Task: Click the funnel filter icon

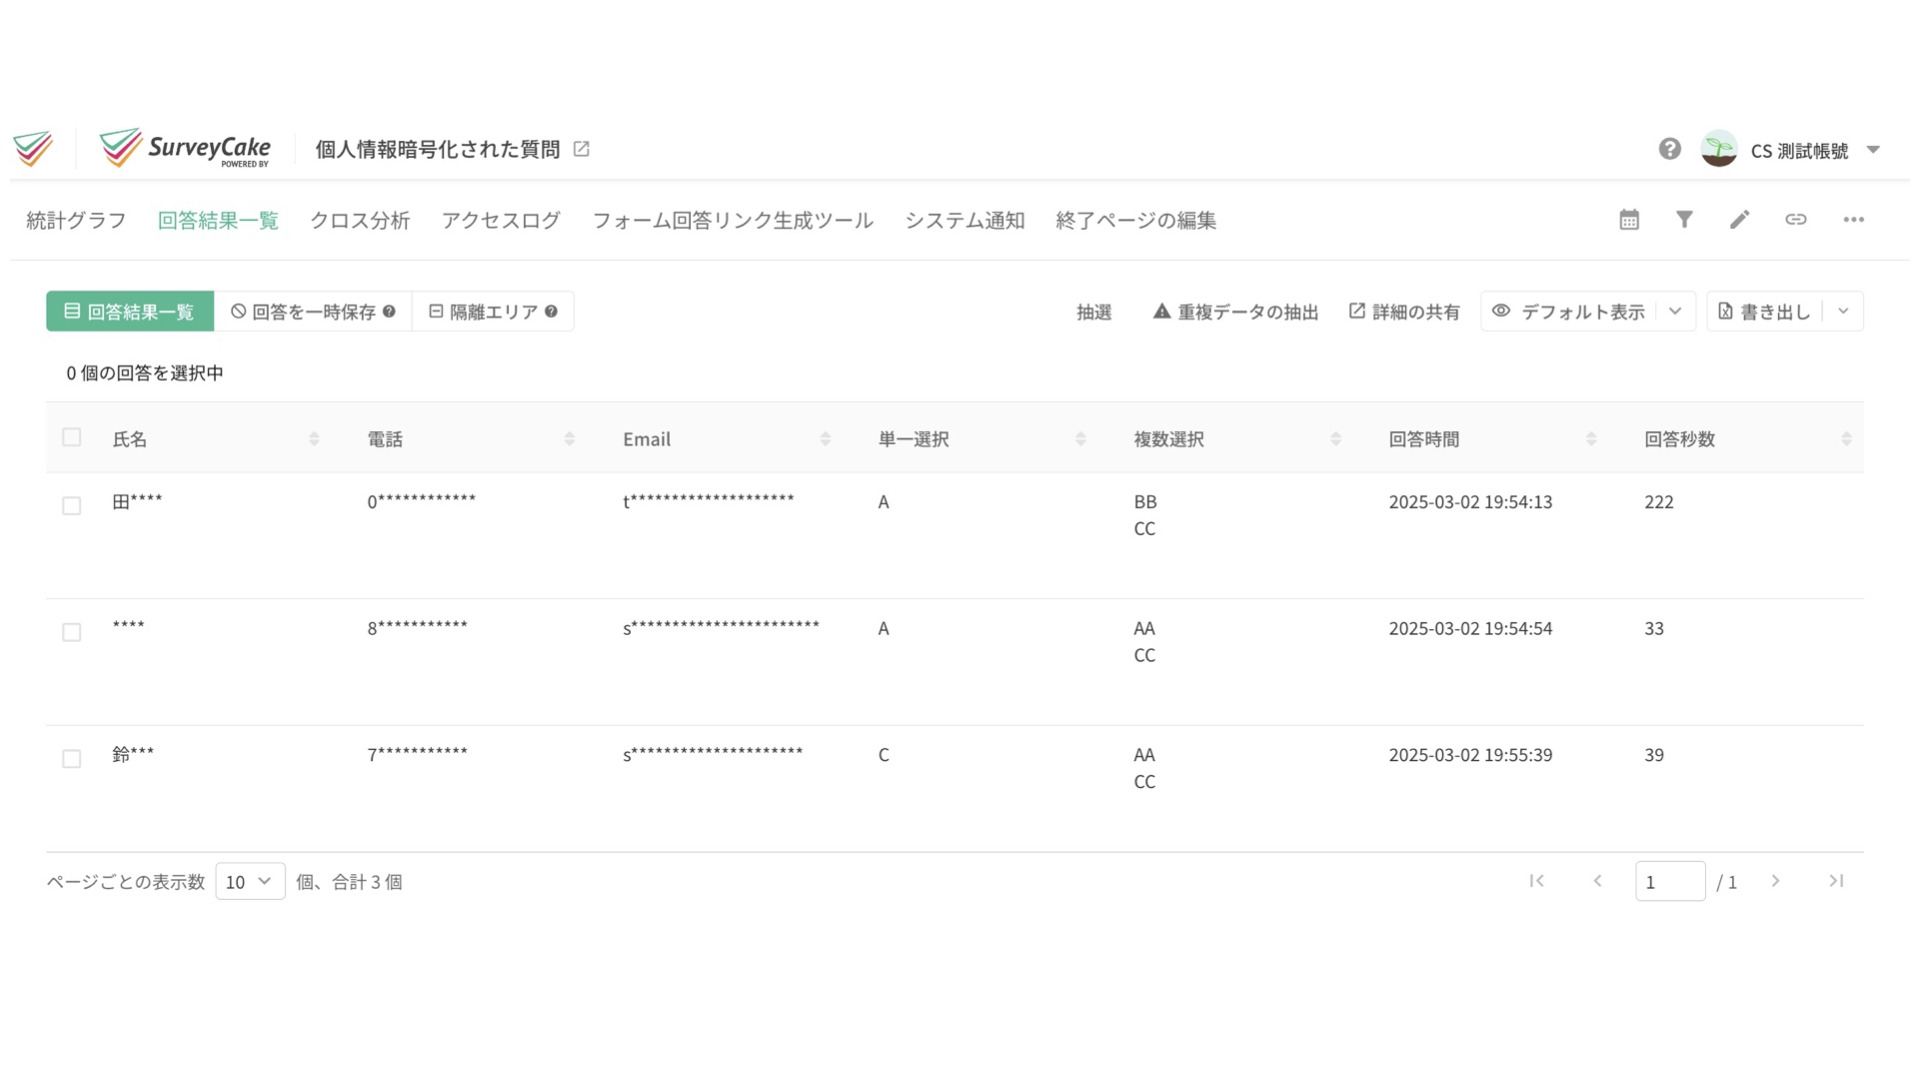Action: (1684, 219)
